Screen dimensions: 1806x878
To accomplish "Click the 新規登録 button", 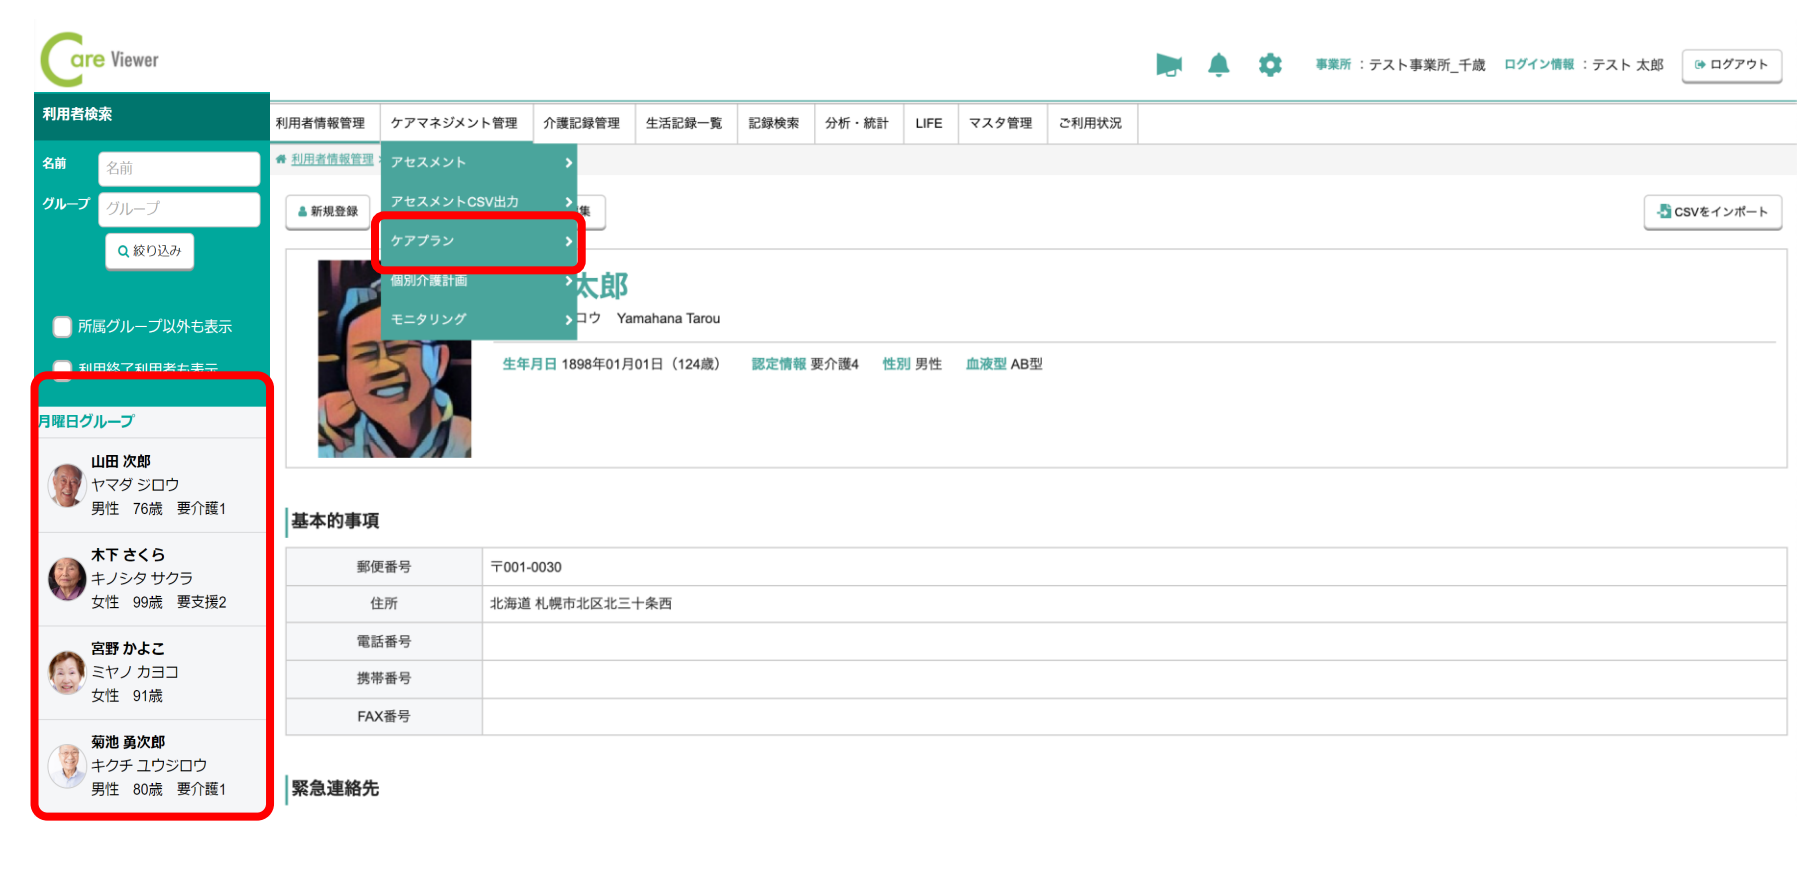I will click(328, 212).
